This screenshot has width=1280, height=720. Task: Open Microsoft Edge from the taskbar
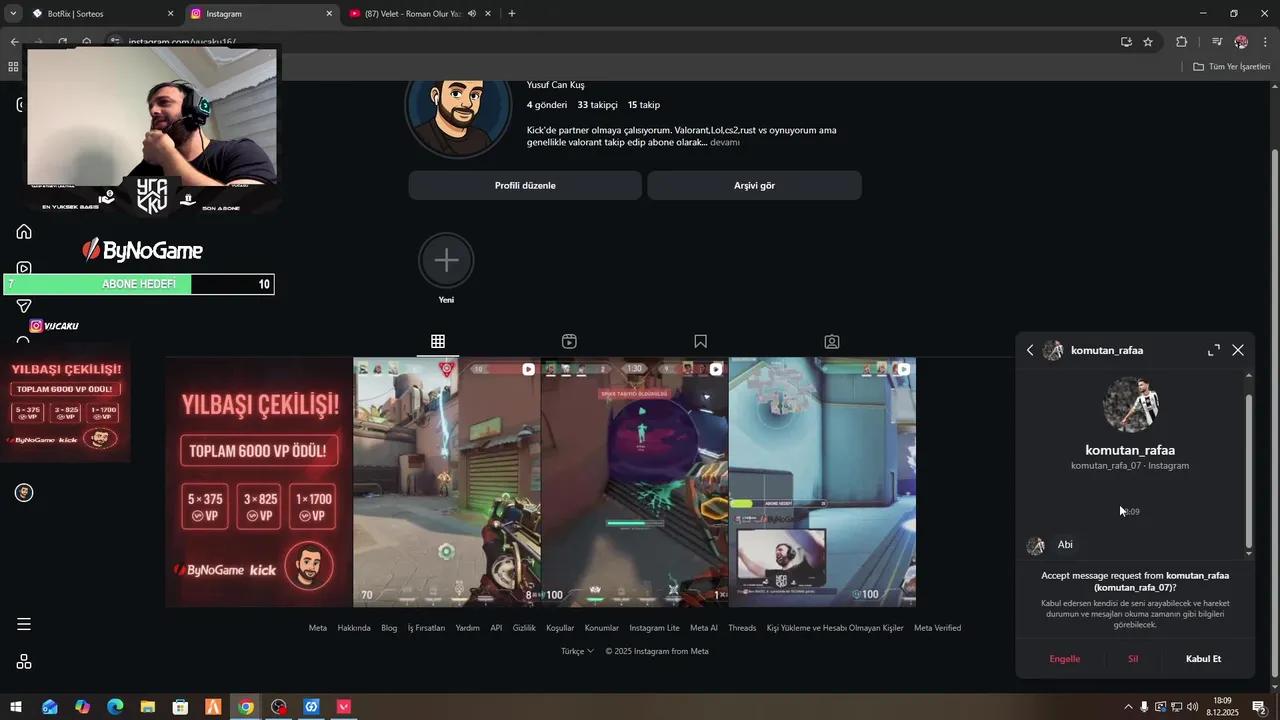[115, 707]
